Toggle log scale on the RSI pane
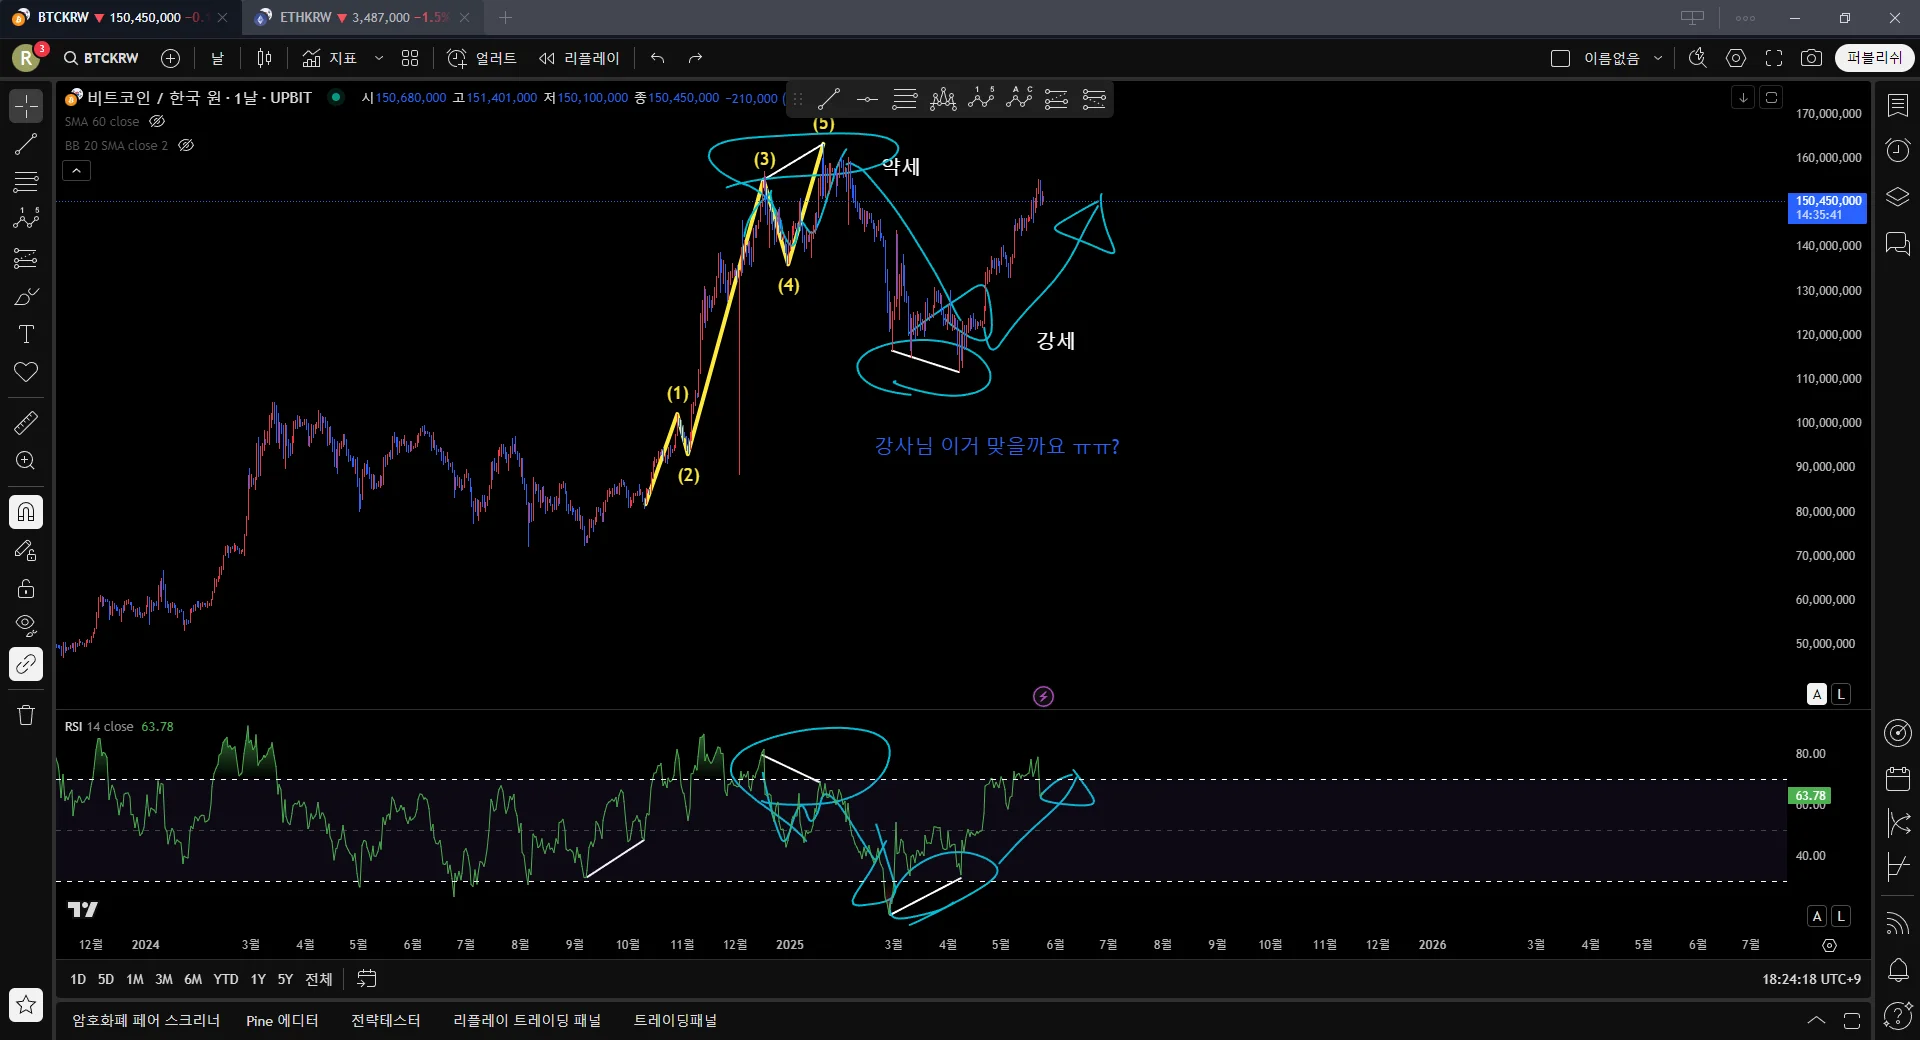1920x1040 pixels. point(1841,916)
